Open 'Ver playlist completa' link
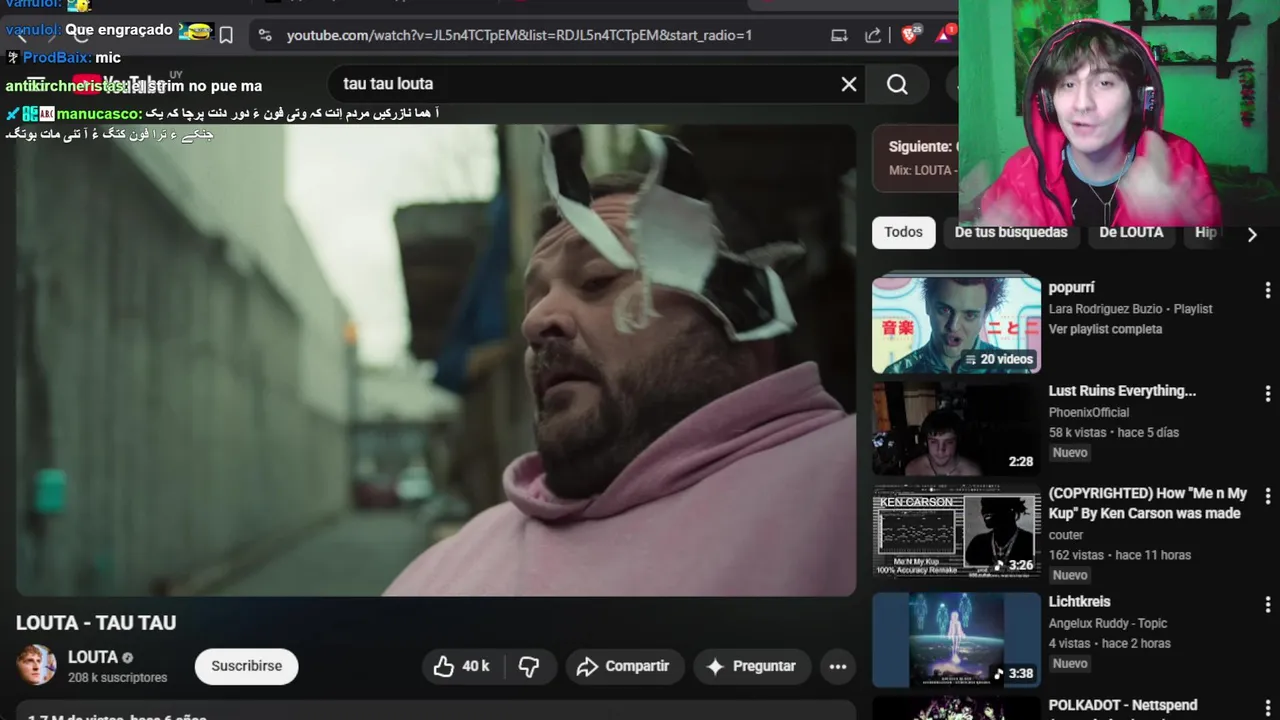The height and width of the screenshot is (720, 1280). (x=1105, y=329)
